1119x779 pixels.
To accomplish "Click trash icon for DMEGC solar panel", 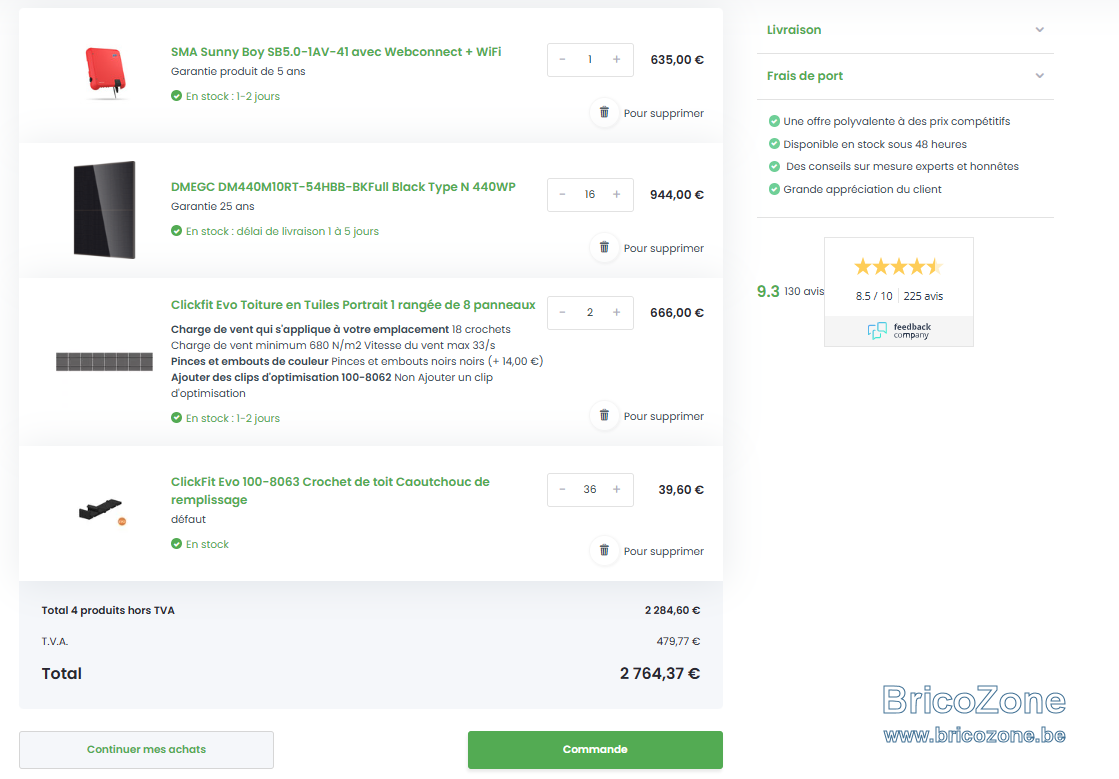I will (x=604, y=248).
